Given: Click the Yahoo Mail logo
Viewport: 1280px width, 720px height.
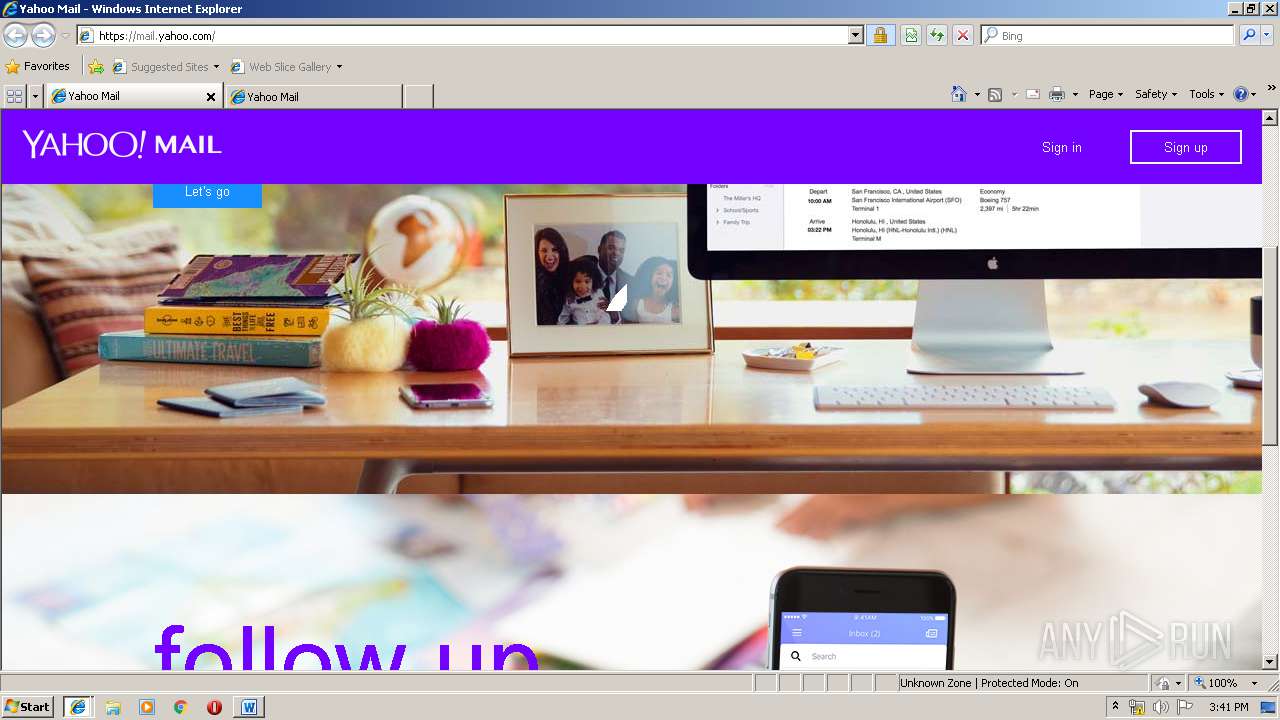Looking at the screenshot, I should (x=122, y=144).
